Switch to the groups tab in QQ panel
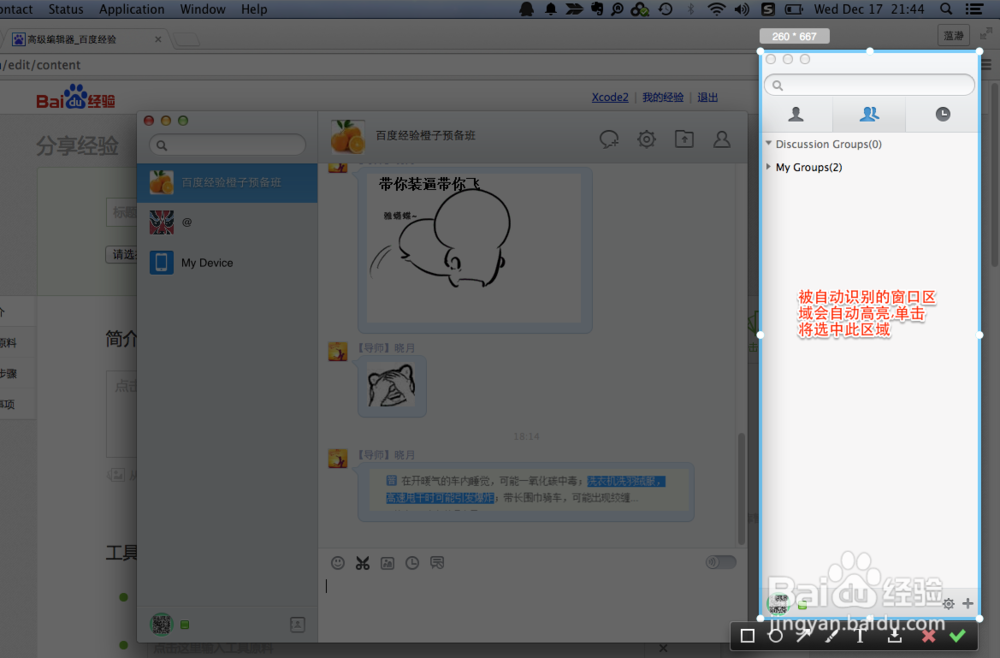Screen dimensions: 1000x658 [x=869, y=114]
